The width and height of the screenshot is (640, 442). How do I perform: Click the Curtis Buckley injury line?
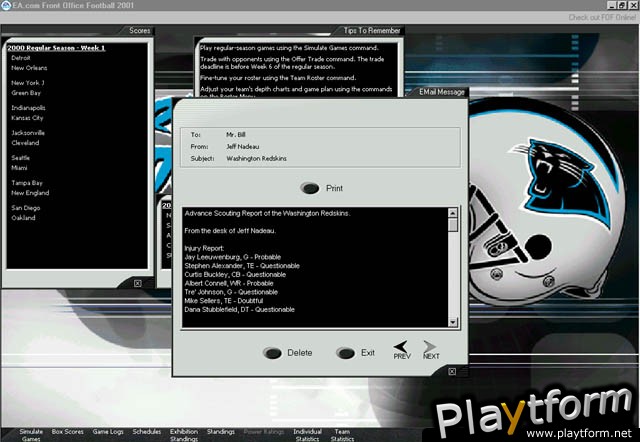pyautogui.click(x=235, y=275)
